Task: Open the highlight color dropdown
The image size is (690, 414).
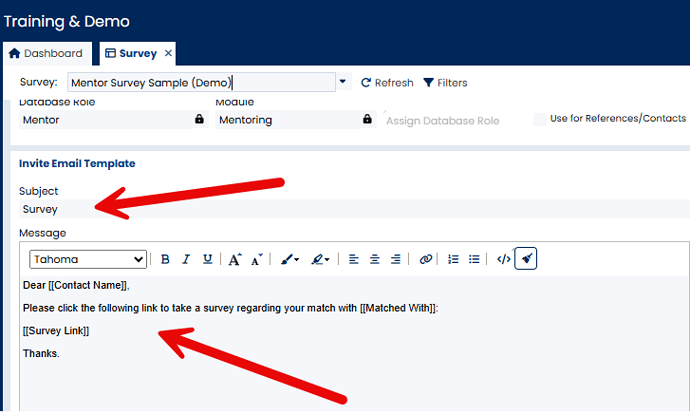Action: point(321,259)
